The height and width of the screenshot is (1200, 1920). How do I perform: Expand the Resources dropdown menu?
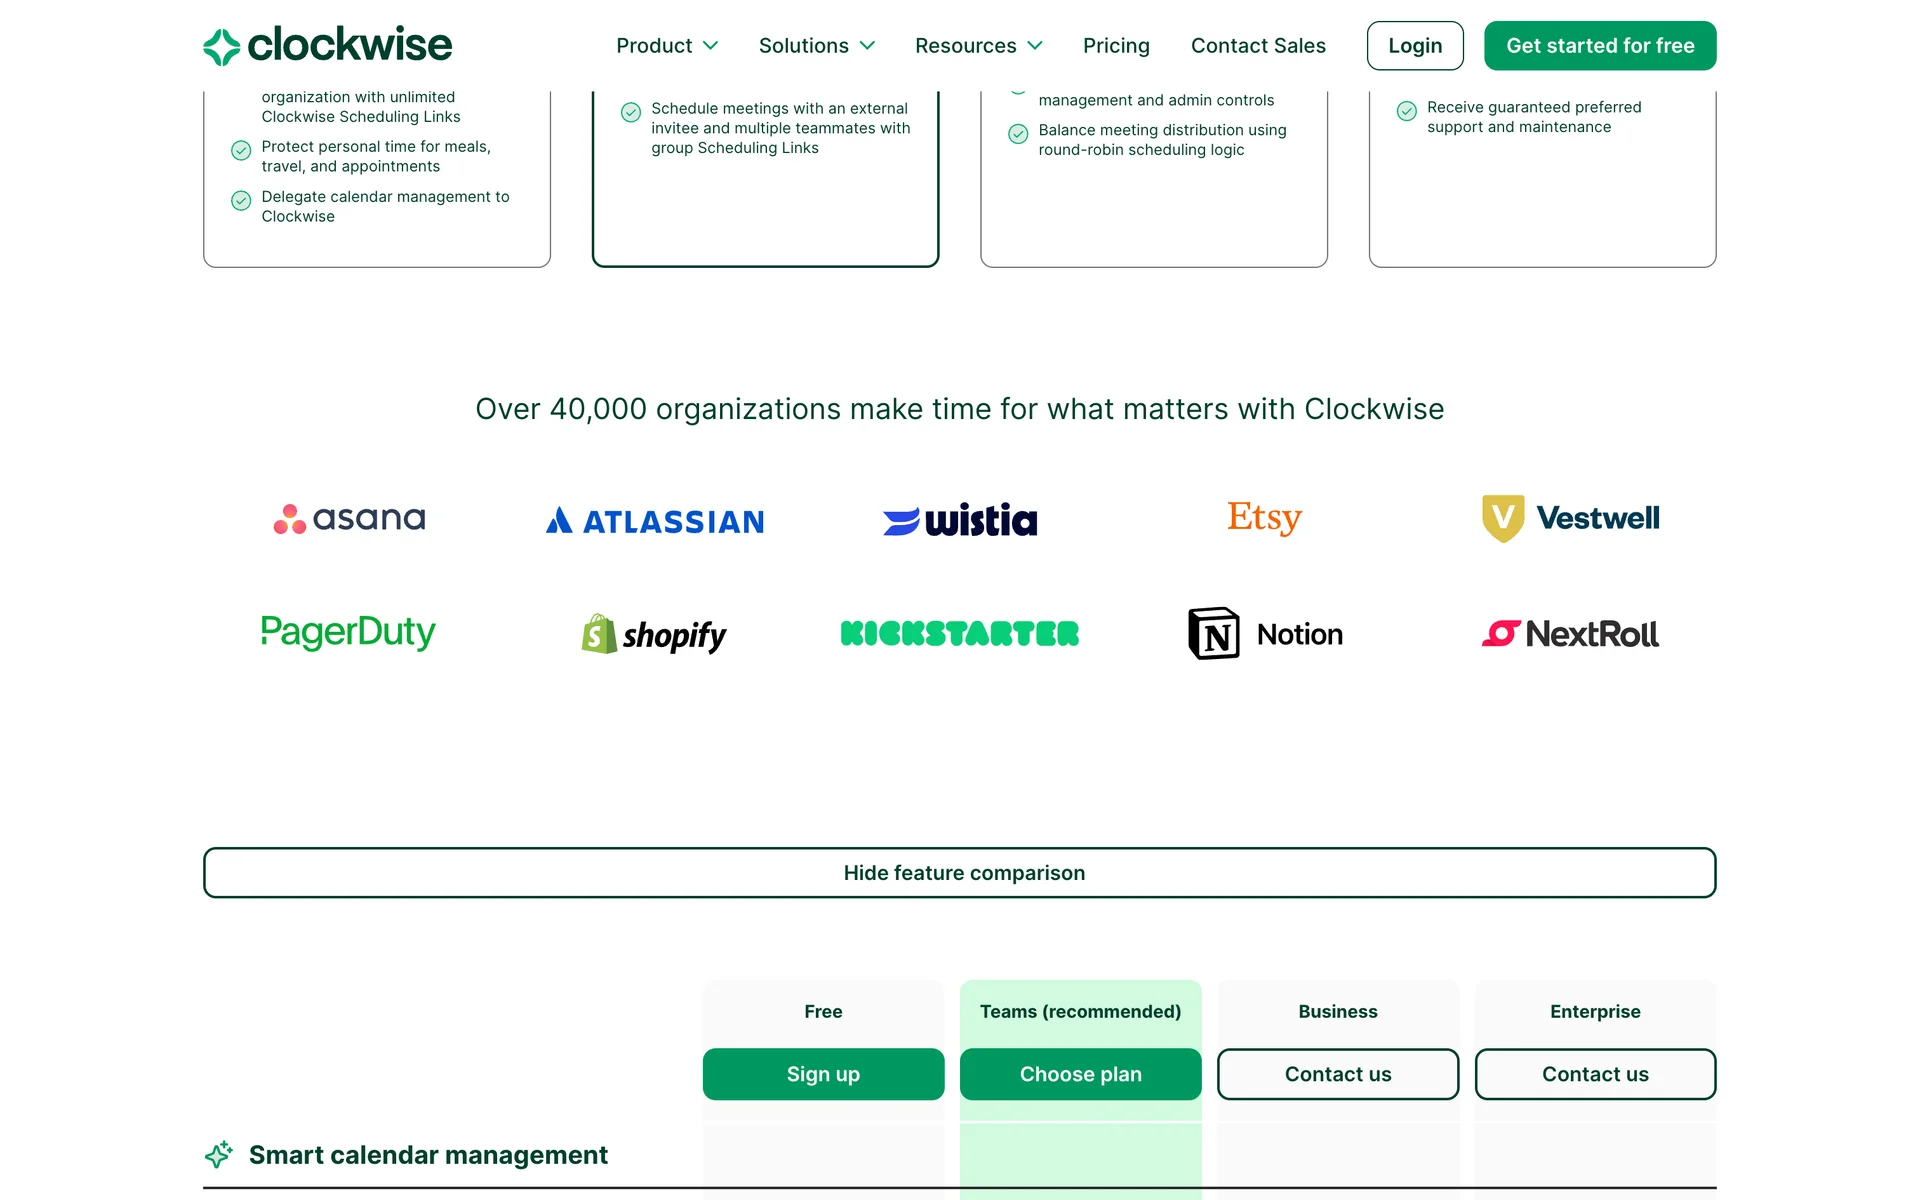978,46
